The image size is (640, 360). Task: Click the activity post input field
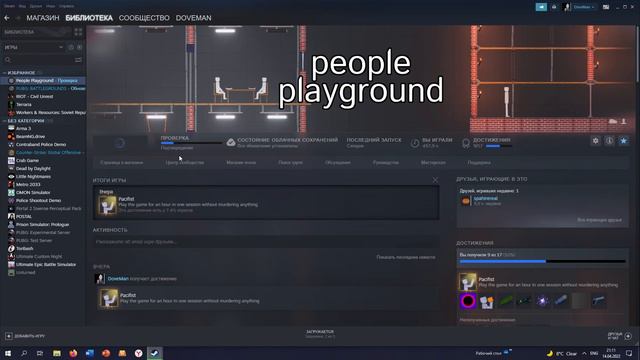click(266, 242)
